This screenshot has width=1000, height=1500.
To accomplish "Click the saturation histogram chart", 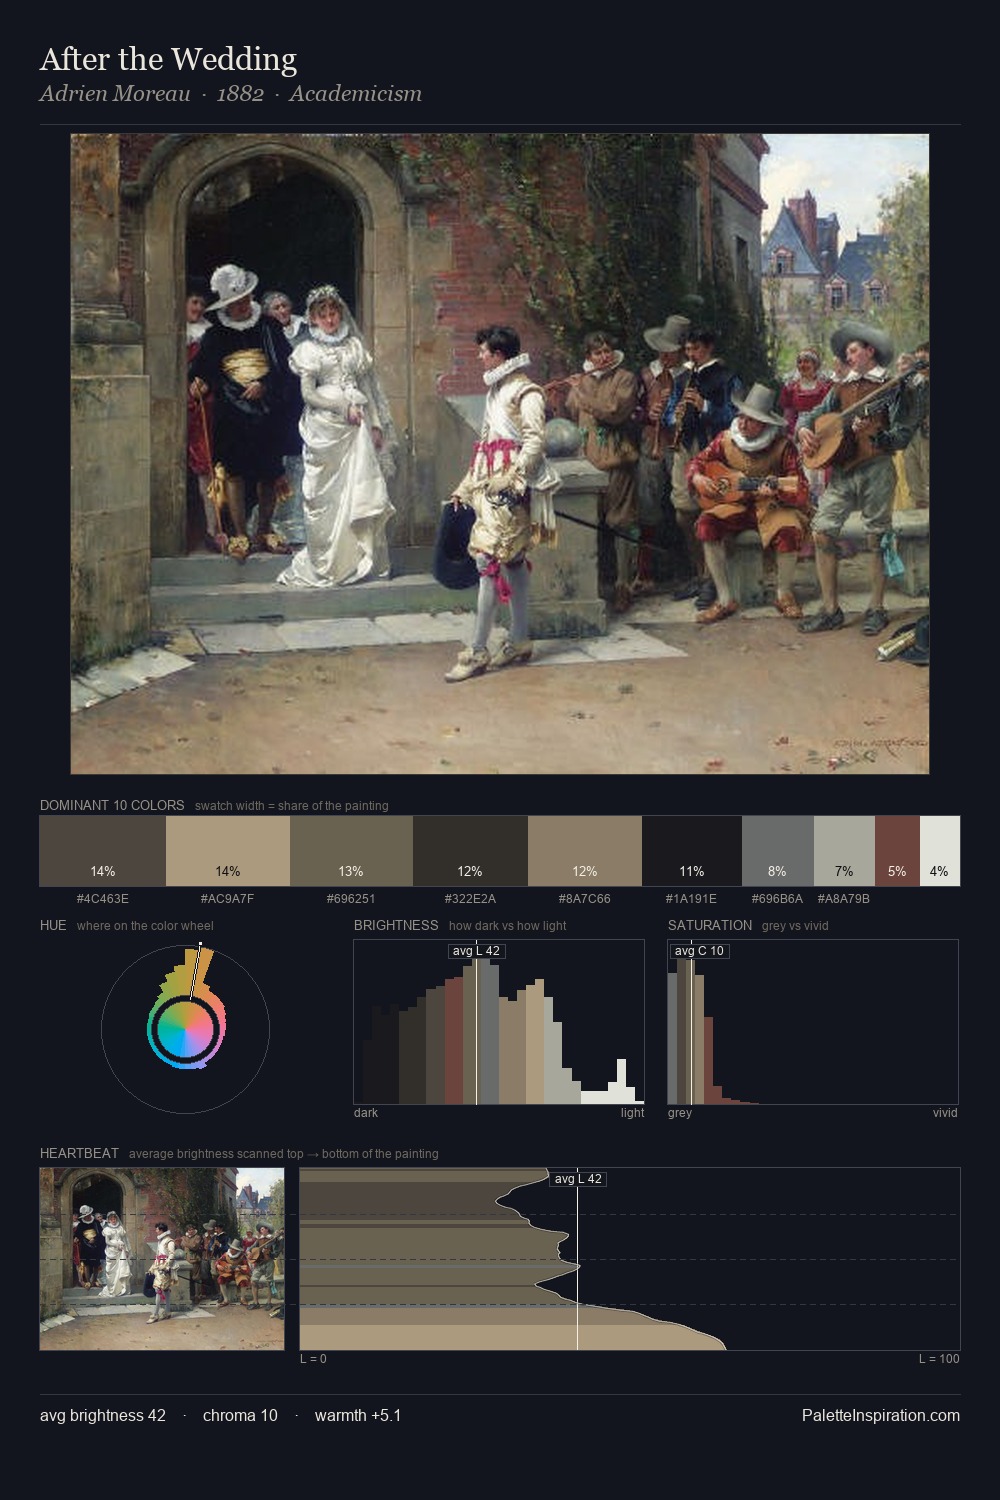I will pos(813,1022).
